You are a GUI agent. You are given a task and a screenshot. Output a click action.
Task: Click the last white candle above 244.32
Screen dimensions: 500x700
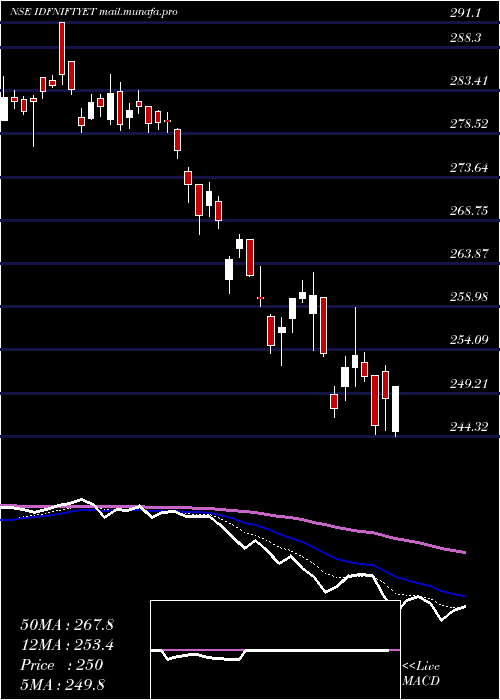(396, 409)
